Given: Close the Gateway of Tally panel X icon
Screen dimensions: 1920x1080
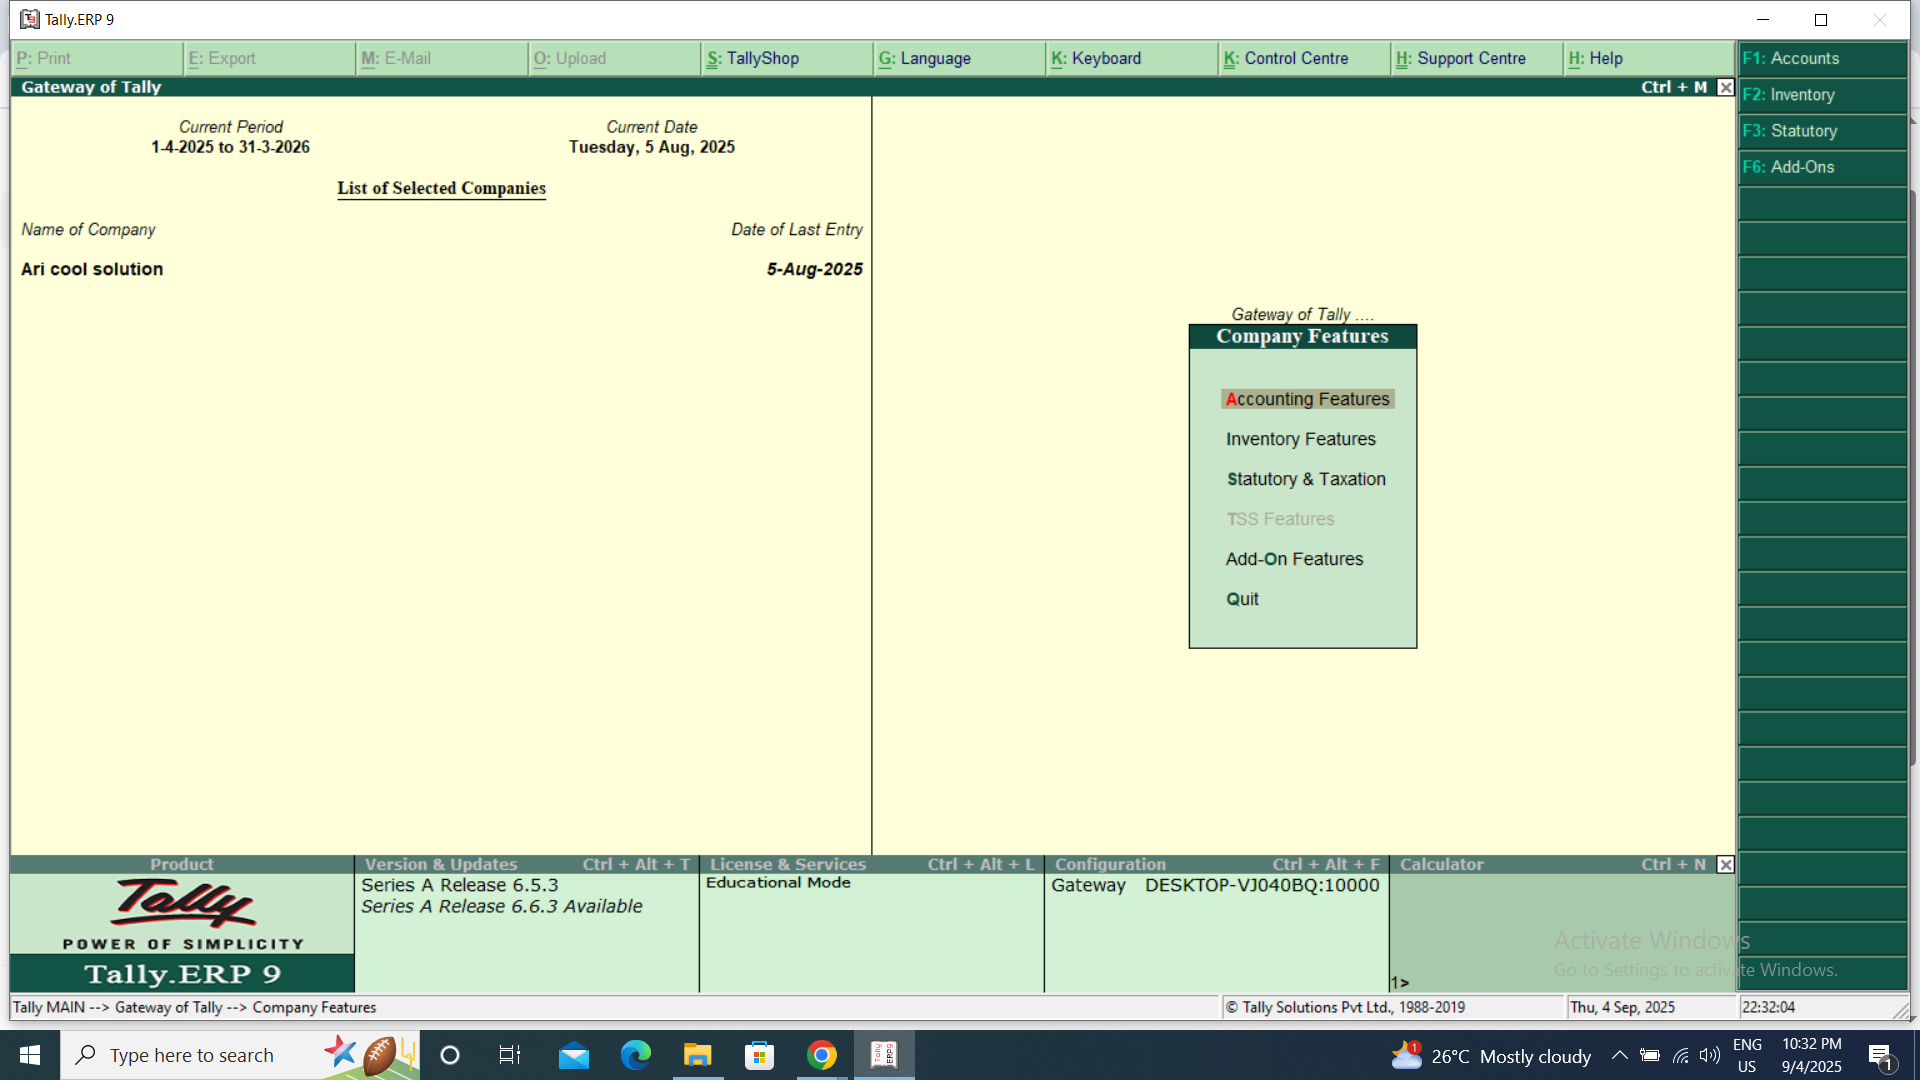Looking at the screenshot, I should [x=1725, y=87].
